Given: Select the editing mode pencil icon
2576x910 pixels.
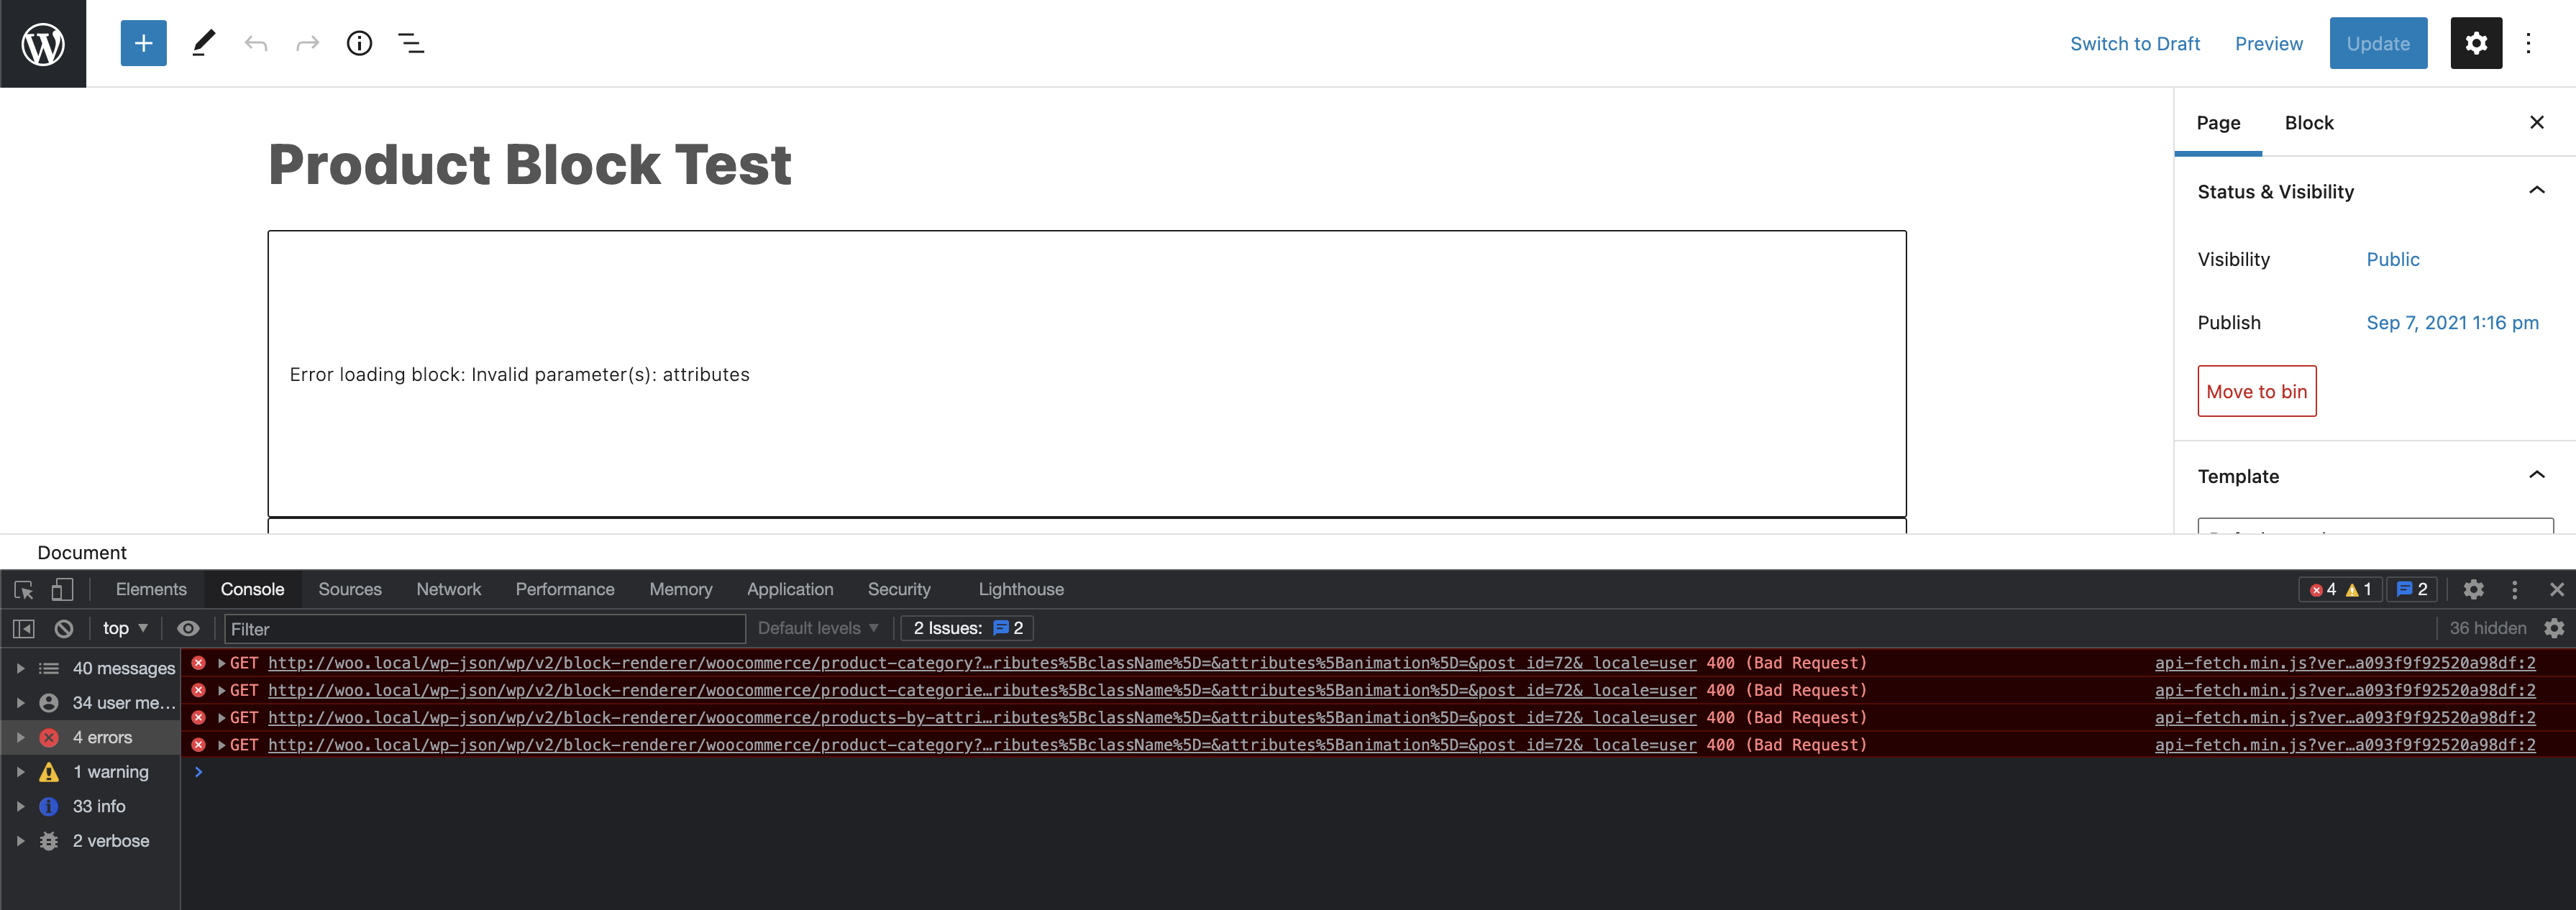Looking at the screenshot, I should 204,43.
